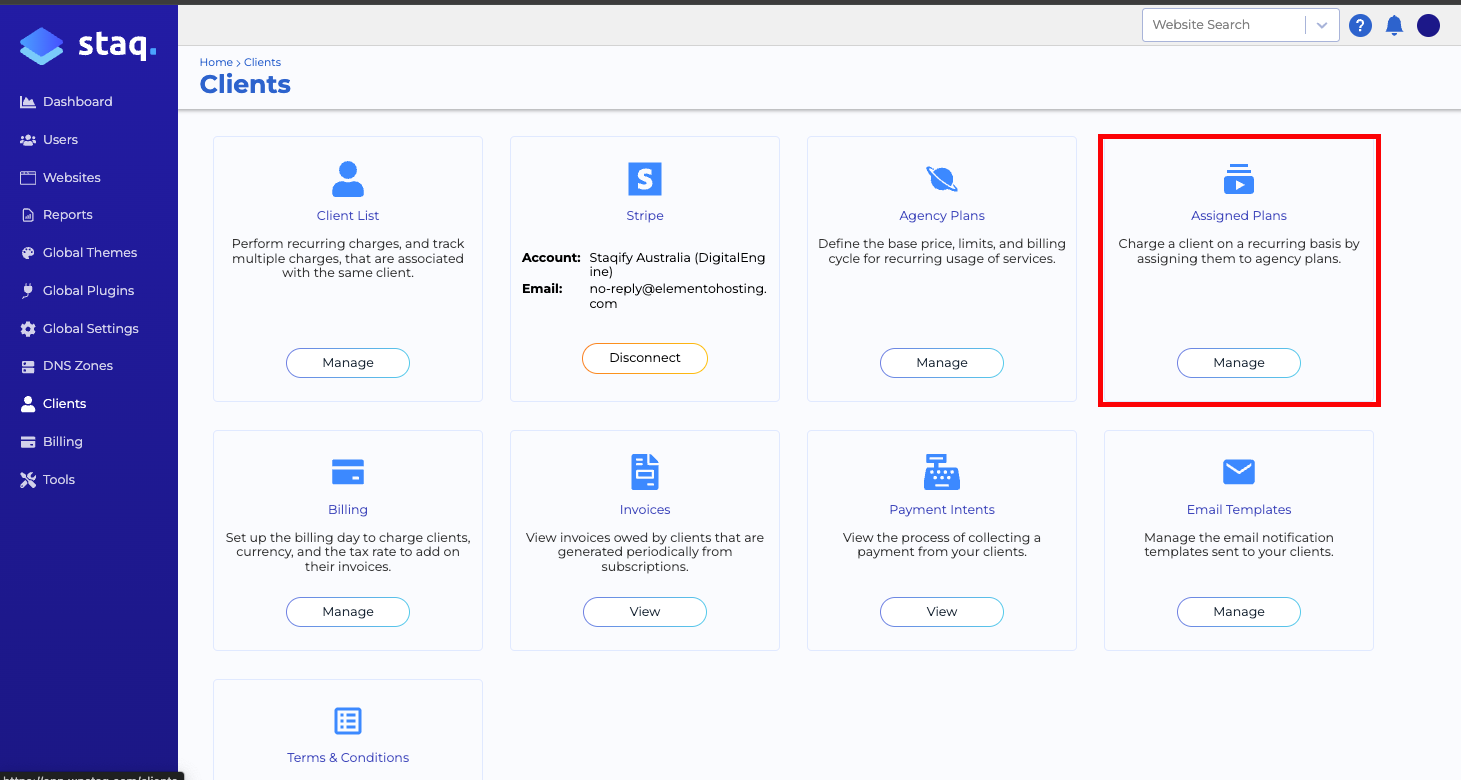Expand the Website Search dropdown arrow

(1322, 26)
